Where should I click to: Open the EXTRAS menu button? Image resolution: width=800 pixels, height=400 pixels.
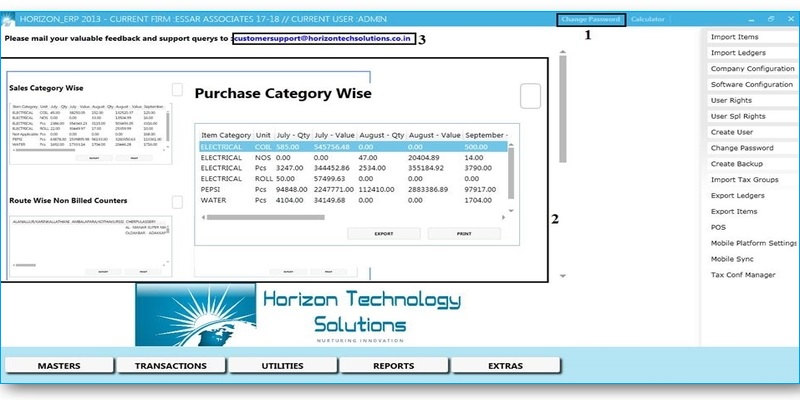tap(506, 366)
